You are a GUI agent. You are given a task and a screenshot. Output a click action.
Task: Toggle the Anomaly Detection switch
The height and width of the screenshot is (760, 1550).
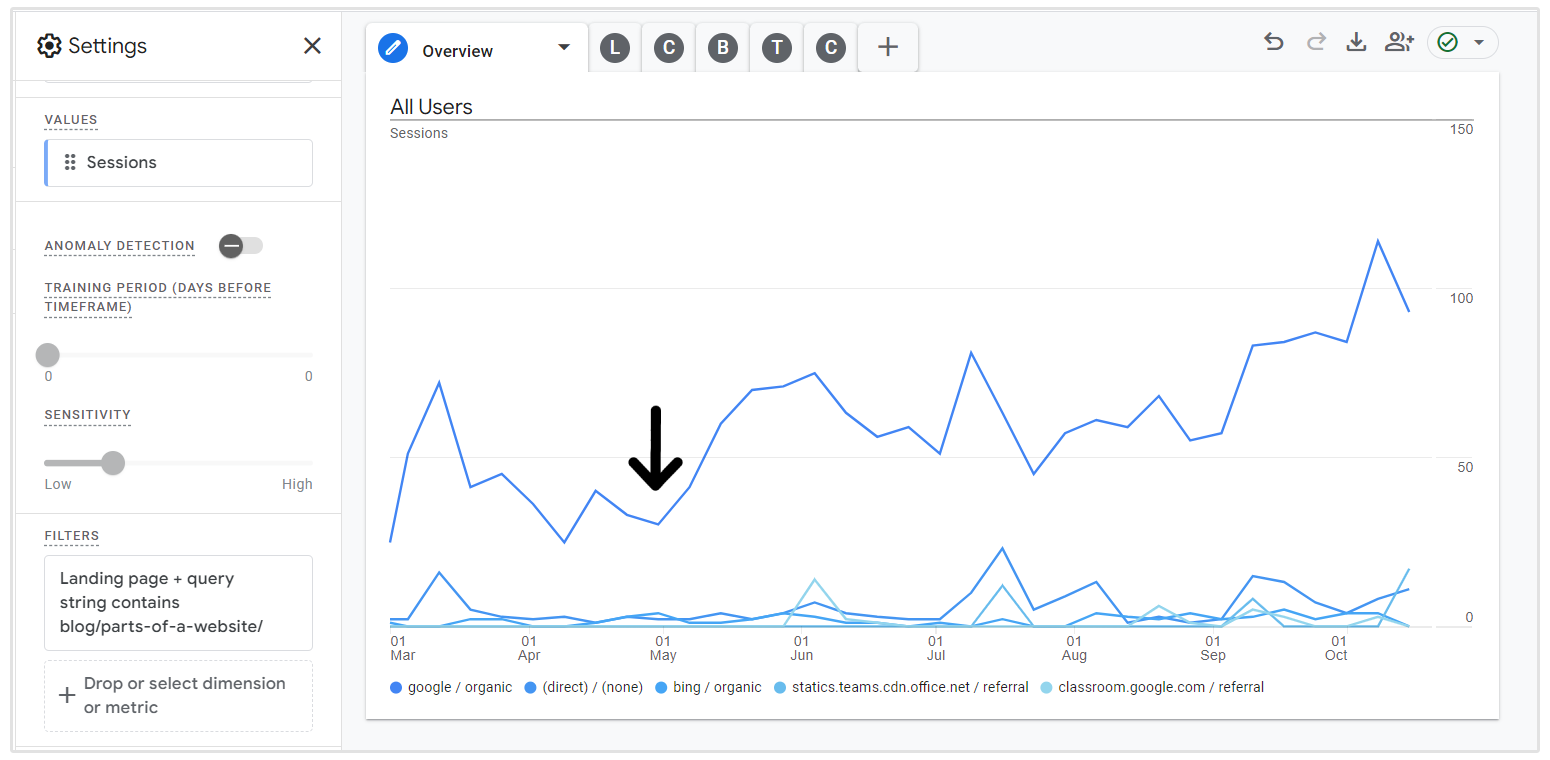coord(241,246)
